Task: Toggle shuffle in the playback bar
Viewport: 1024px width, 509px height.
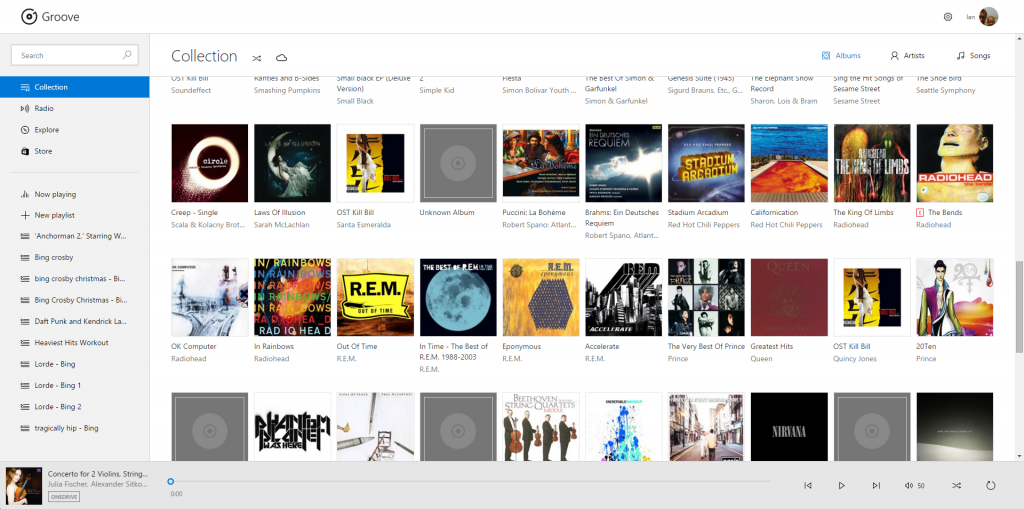Action: (x=957, y=485)
